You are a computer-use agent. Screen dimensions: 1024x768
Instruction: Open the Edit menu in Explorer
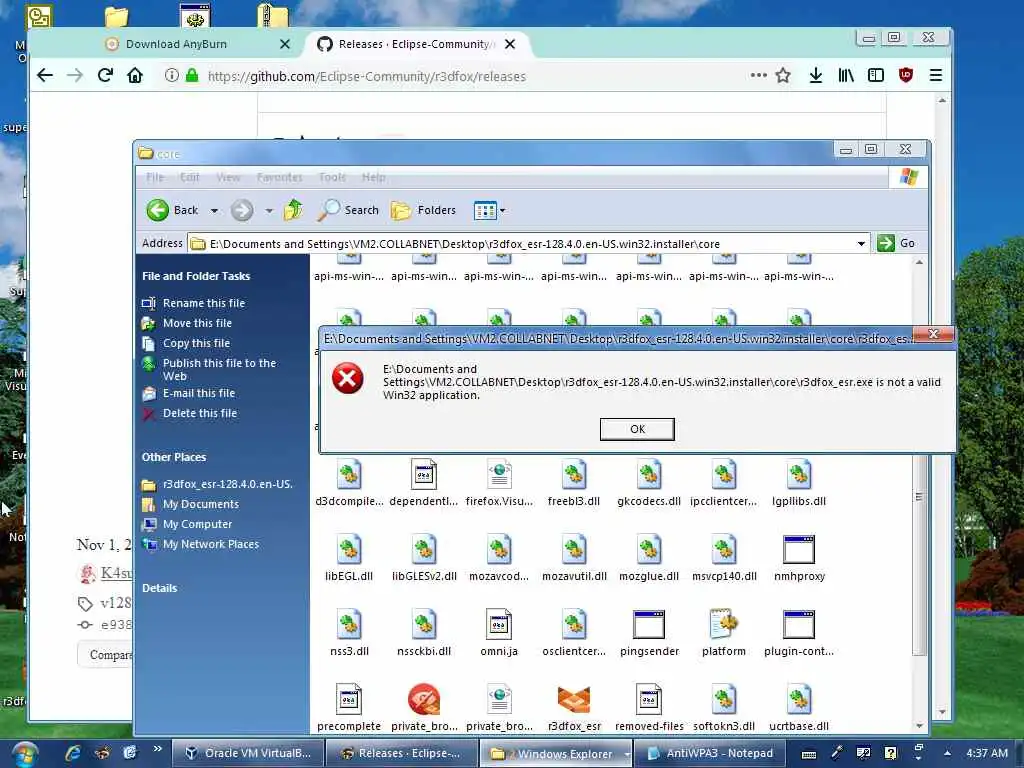pos(189,177)
